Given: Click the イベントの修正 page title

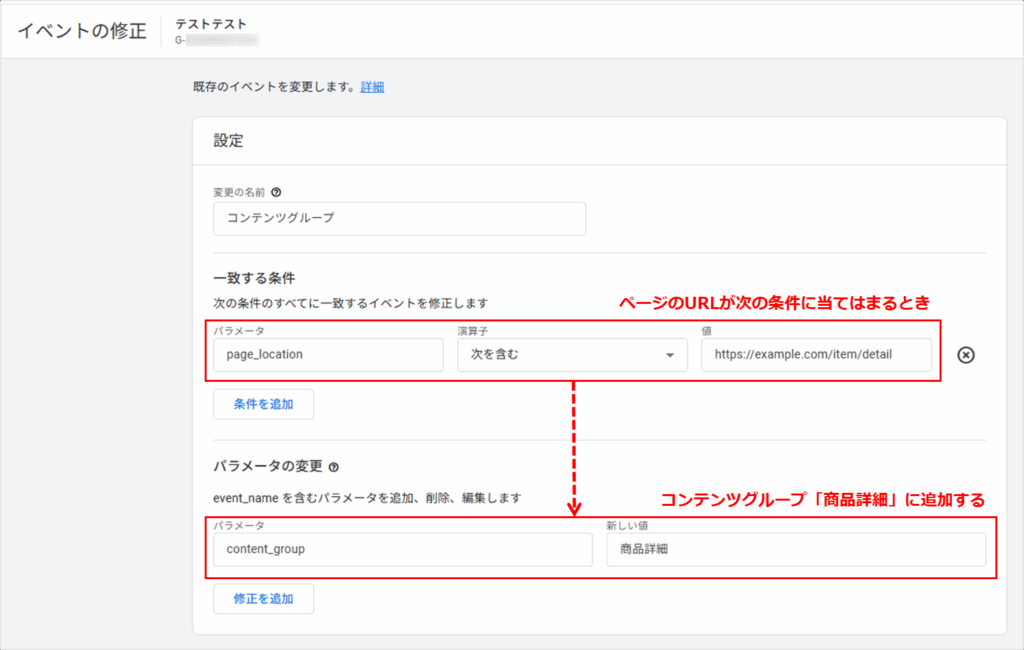Looking at the screenshot, I should (x=82, y=30).
